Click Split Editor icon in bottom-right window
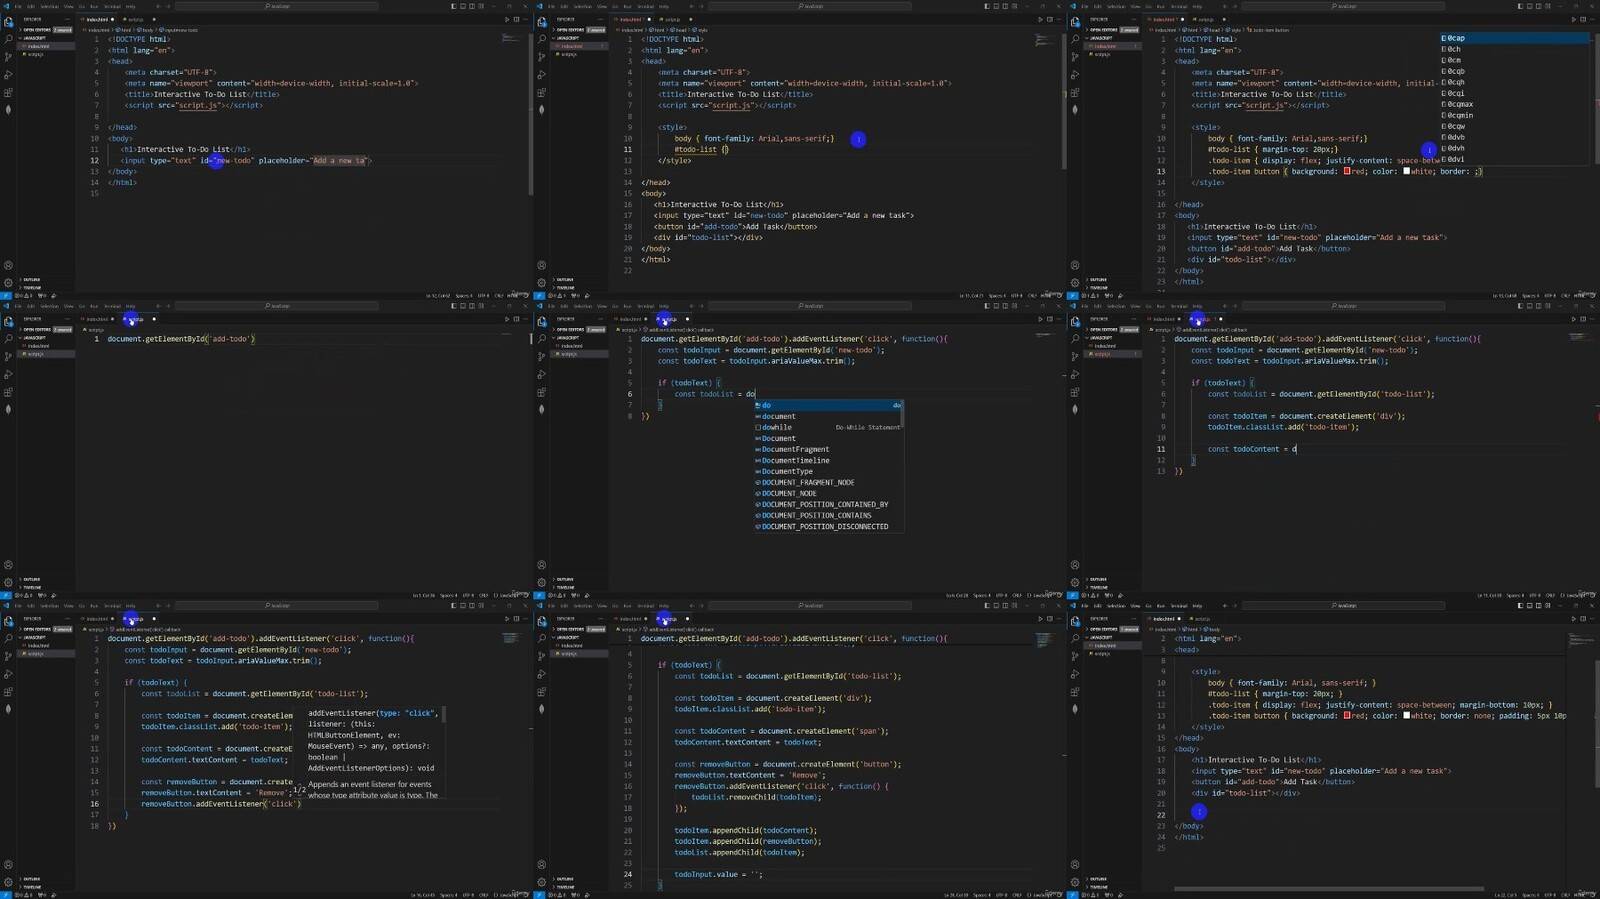Viewport: 1600px width, 899px height. pos(1582,619)
